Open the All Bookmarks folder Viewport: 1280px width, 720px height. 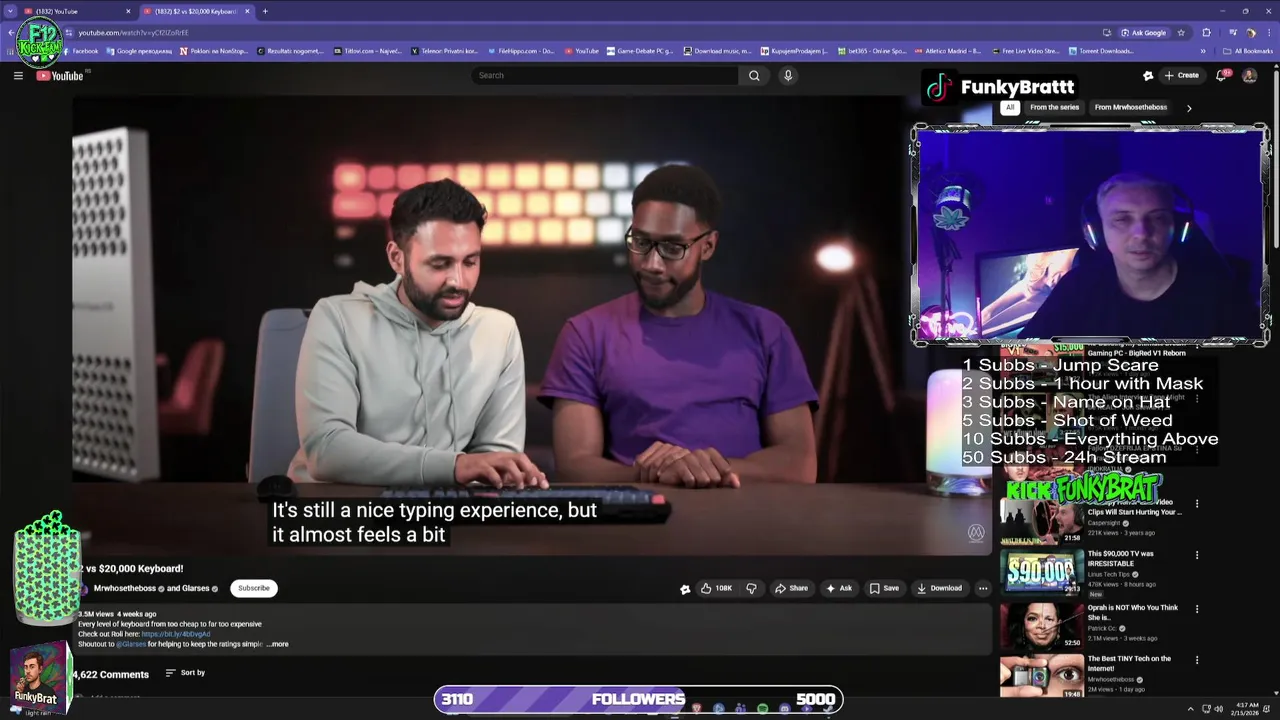(x=1247, y=51)
